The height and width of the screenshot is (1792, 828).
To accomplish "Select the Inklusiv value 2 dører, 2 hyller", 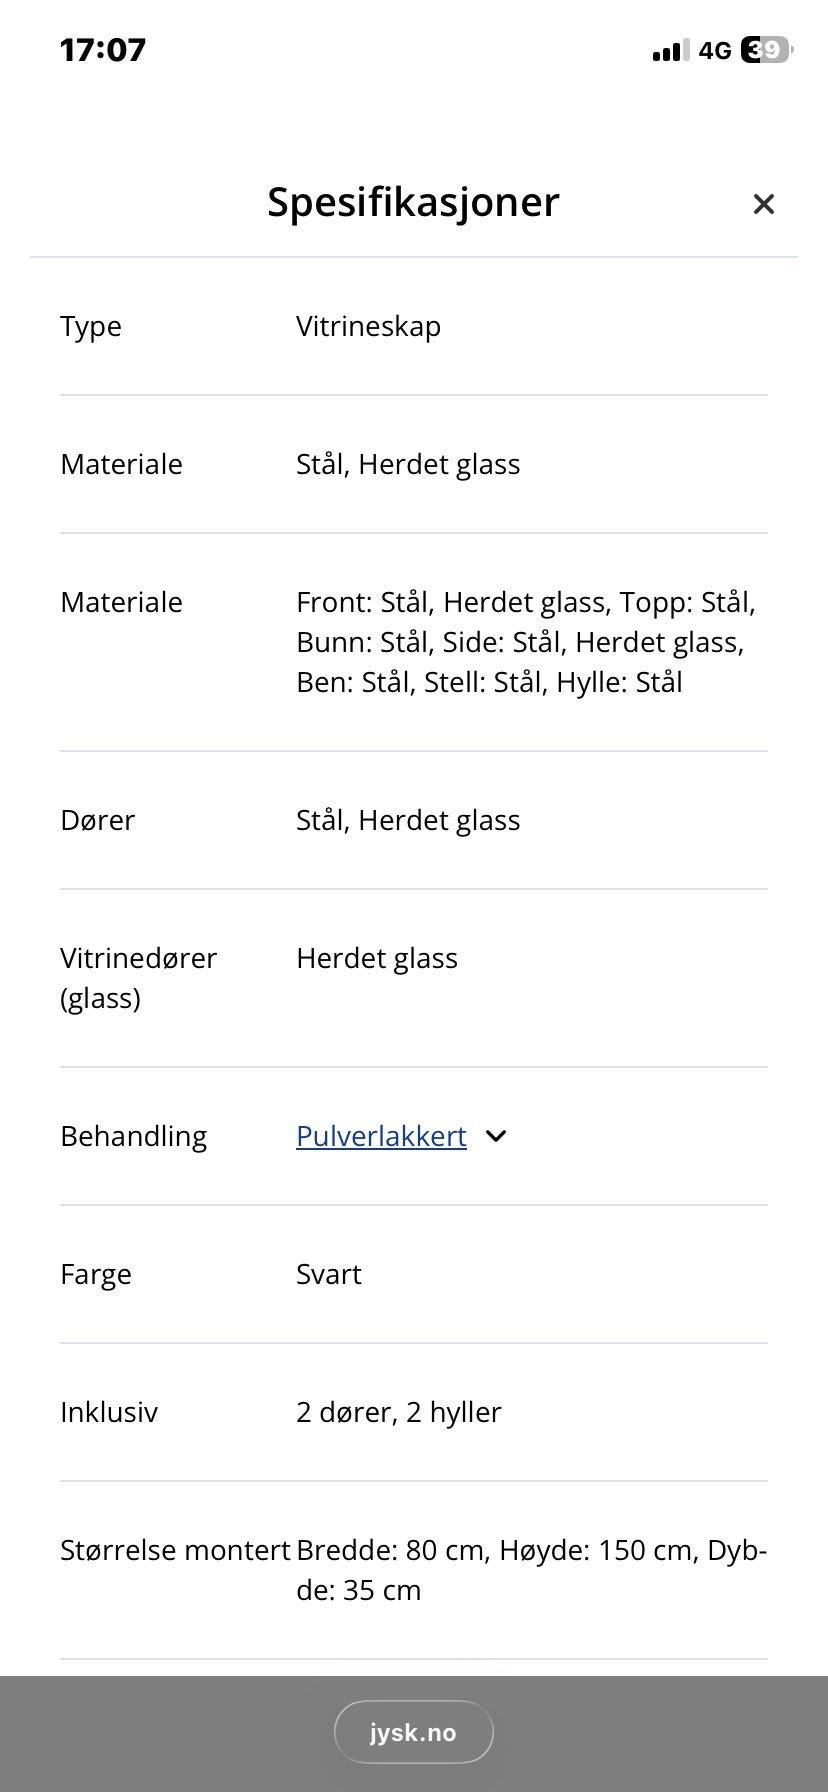I will pos(398,1412).
